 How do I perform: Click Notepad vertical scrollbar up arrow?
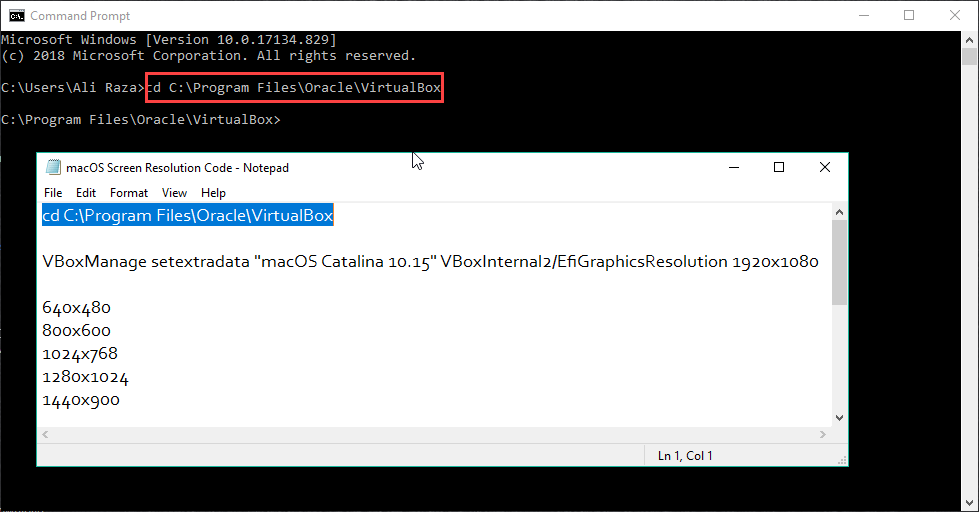[839, 211]
